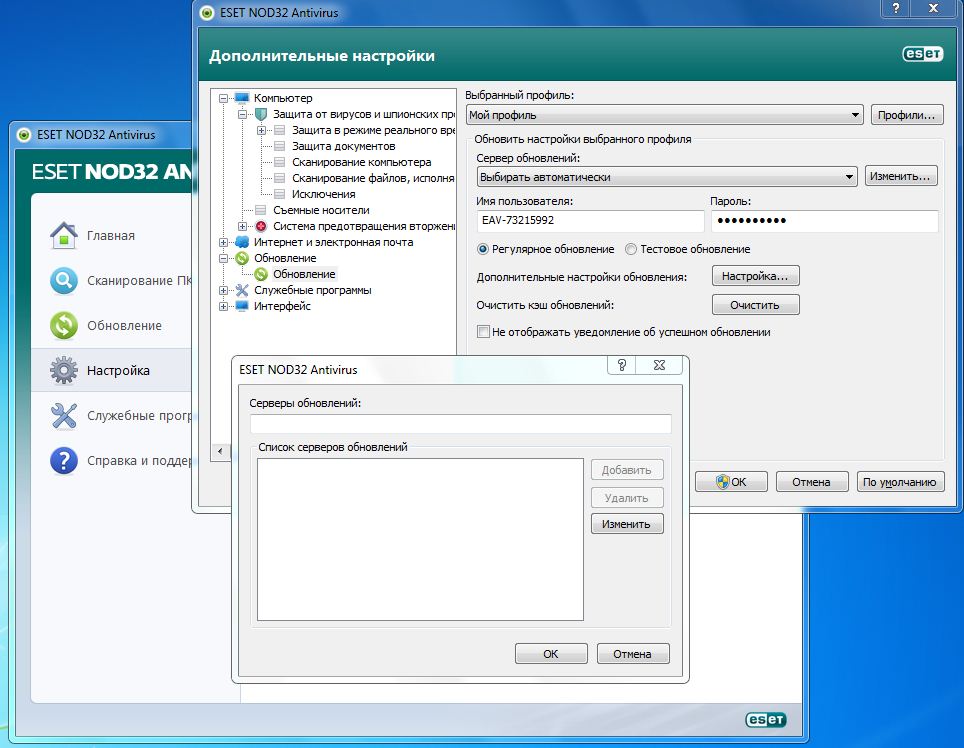This screenshot has height=748, width=964.
Task: Click Отмена in the update servers dialog
Action: coord(633,653)
